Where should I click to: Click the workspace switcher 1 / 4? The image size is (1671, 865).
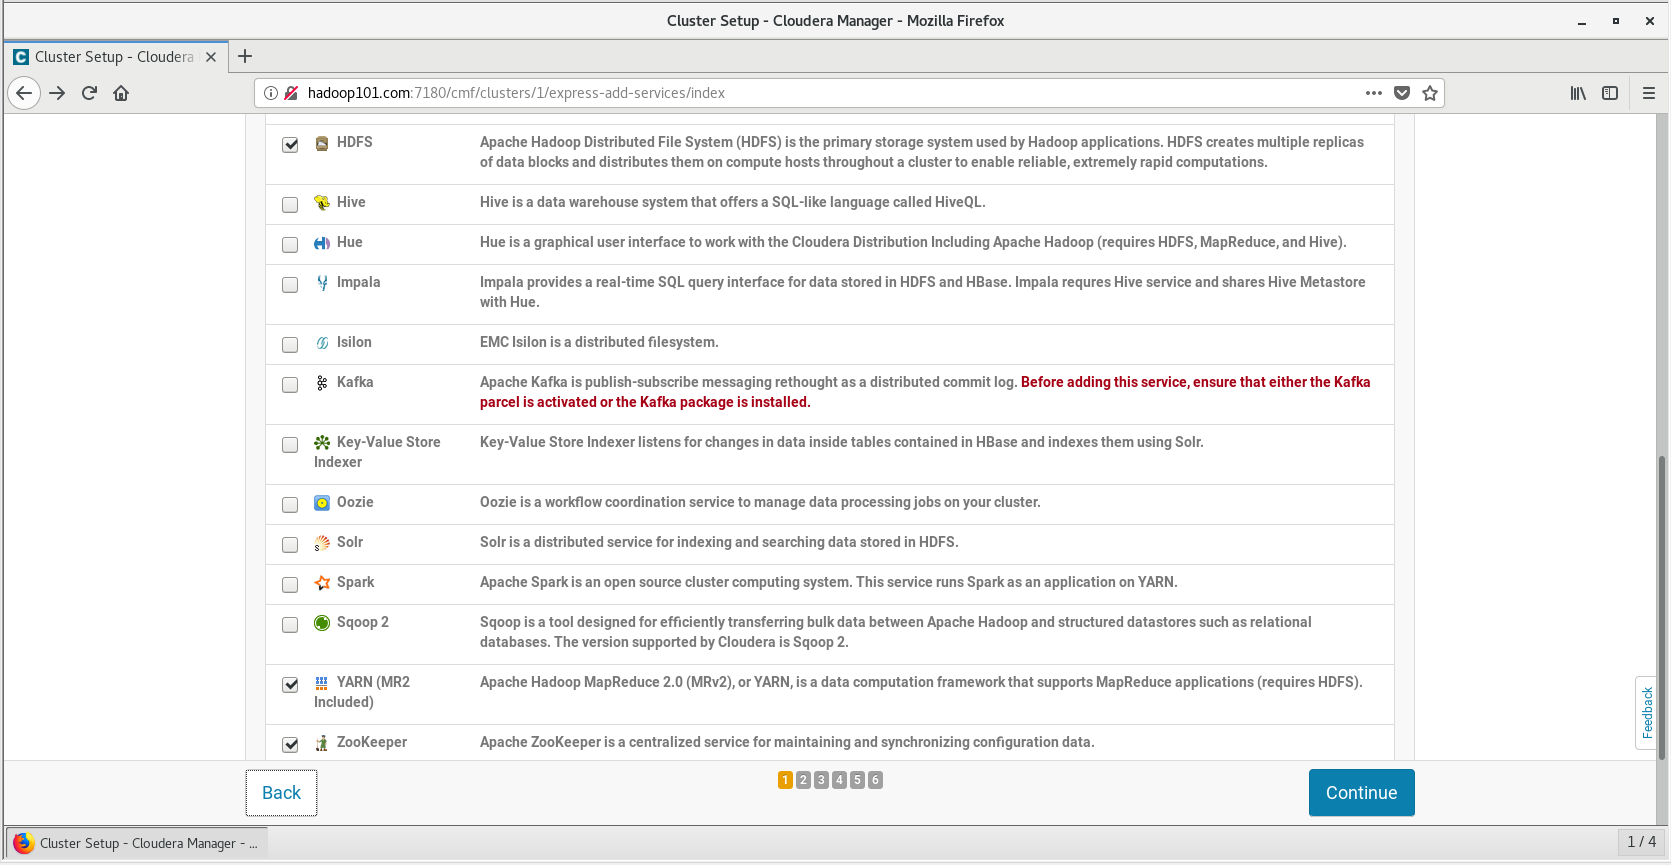tap(1641, 842)
